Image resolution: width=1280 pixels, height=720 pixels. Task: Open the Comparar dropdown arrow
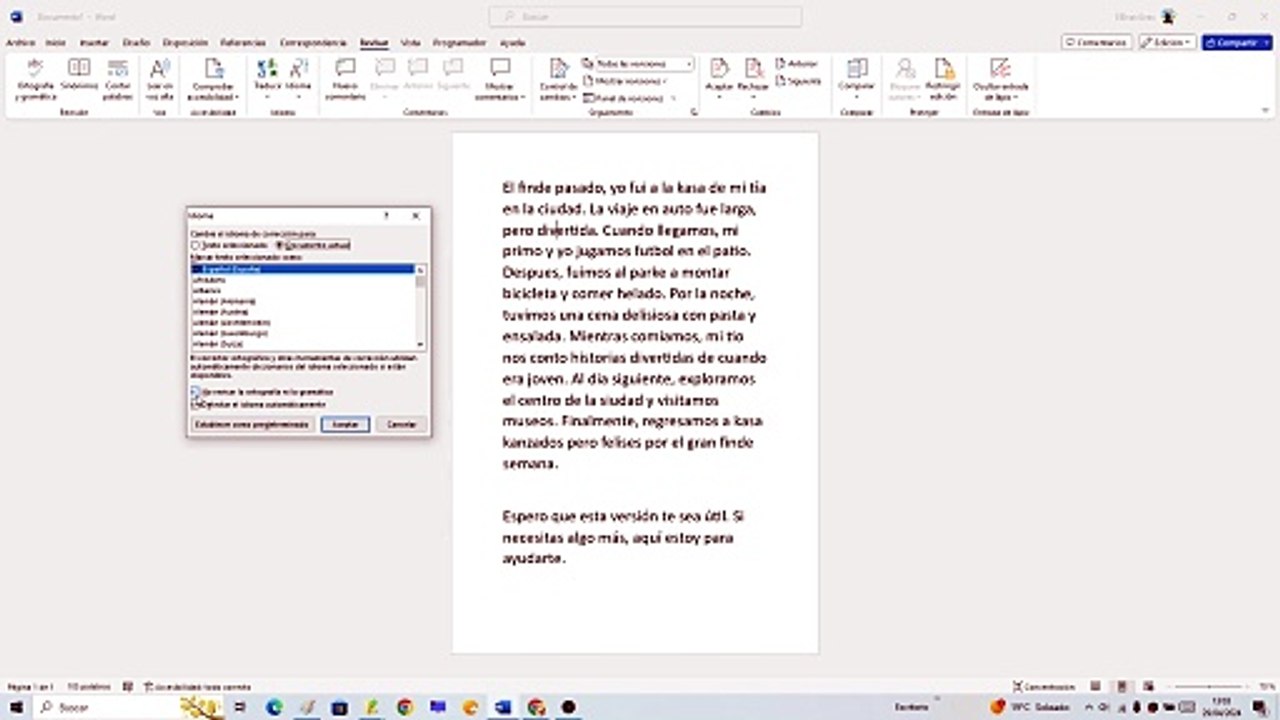(x=856, y=97)
